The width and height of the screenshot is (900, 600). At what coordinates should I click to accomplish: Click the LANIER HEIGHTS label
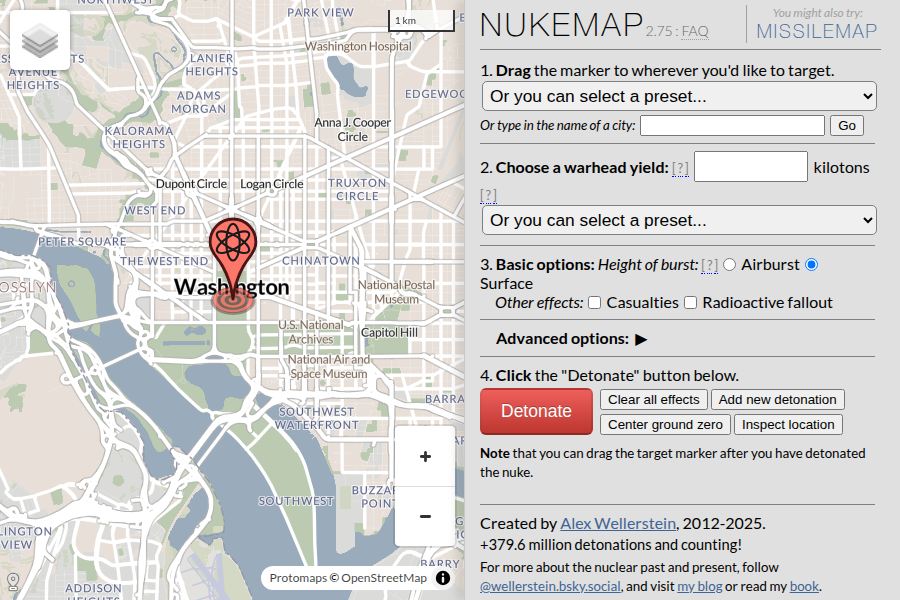tap(212, 65)
